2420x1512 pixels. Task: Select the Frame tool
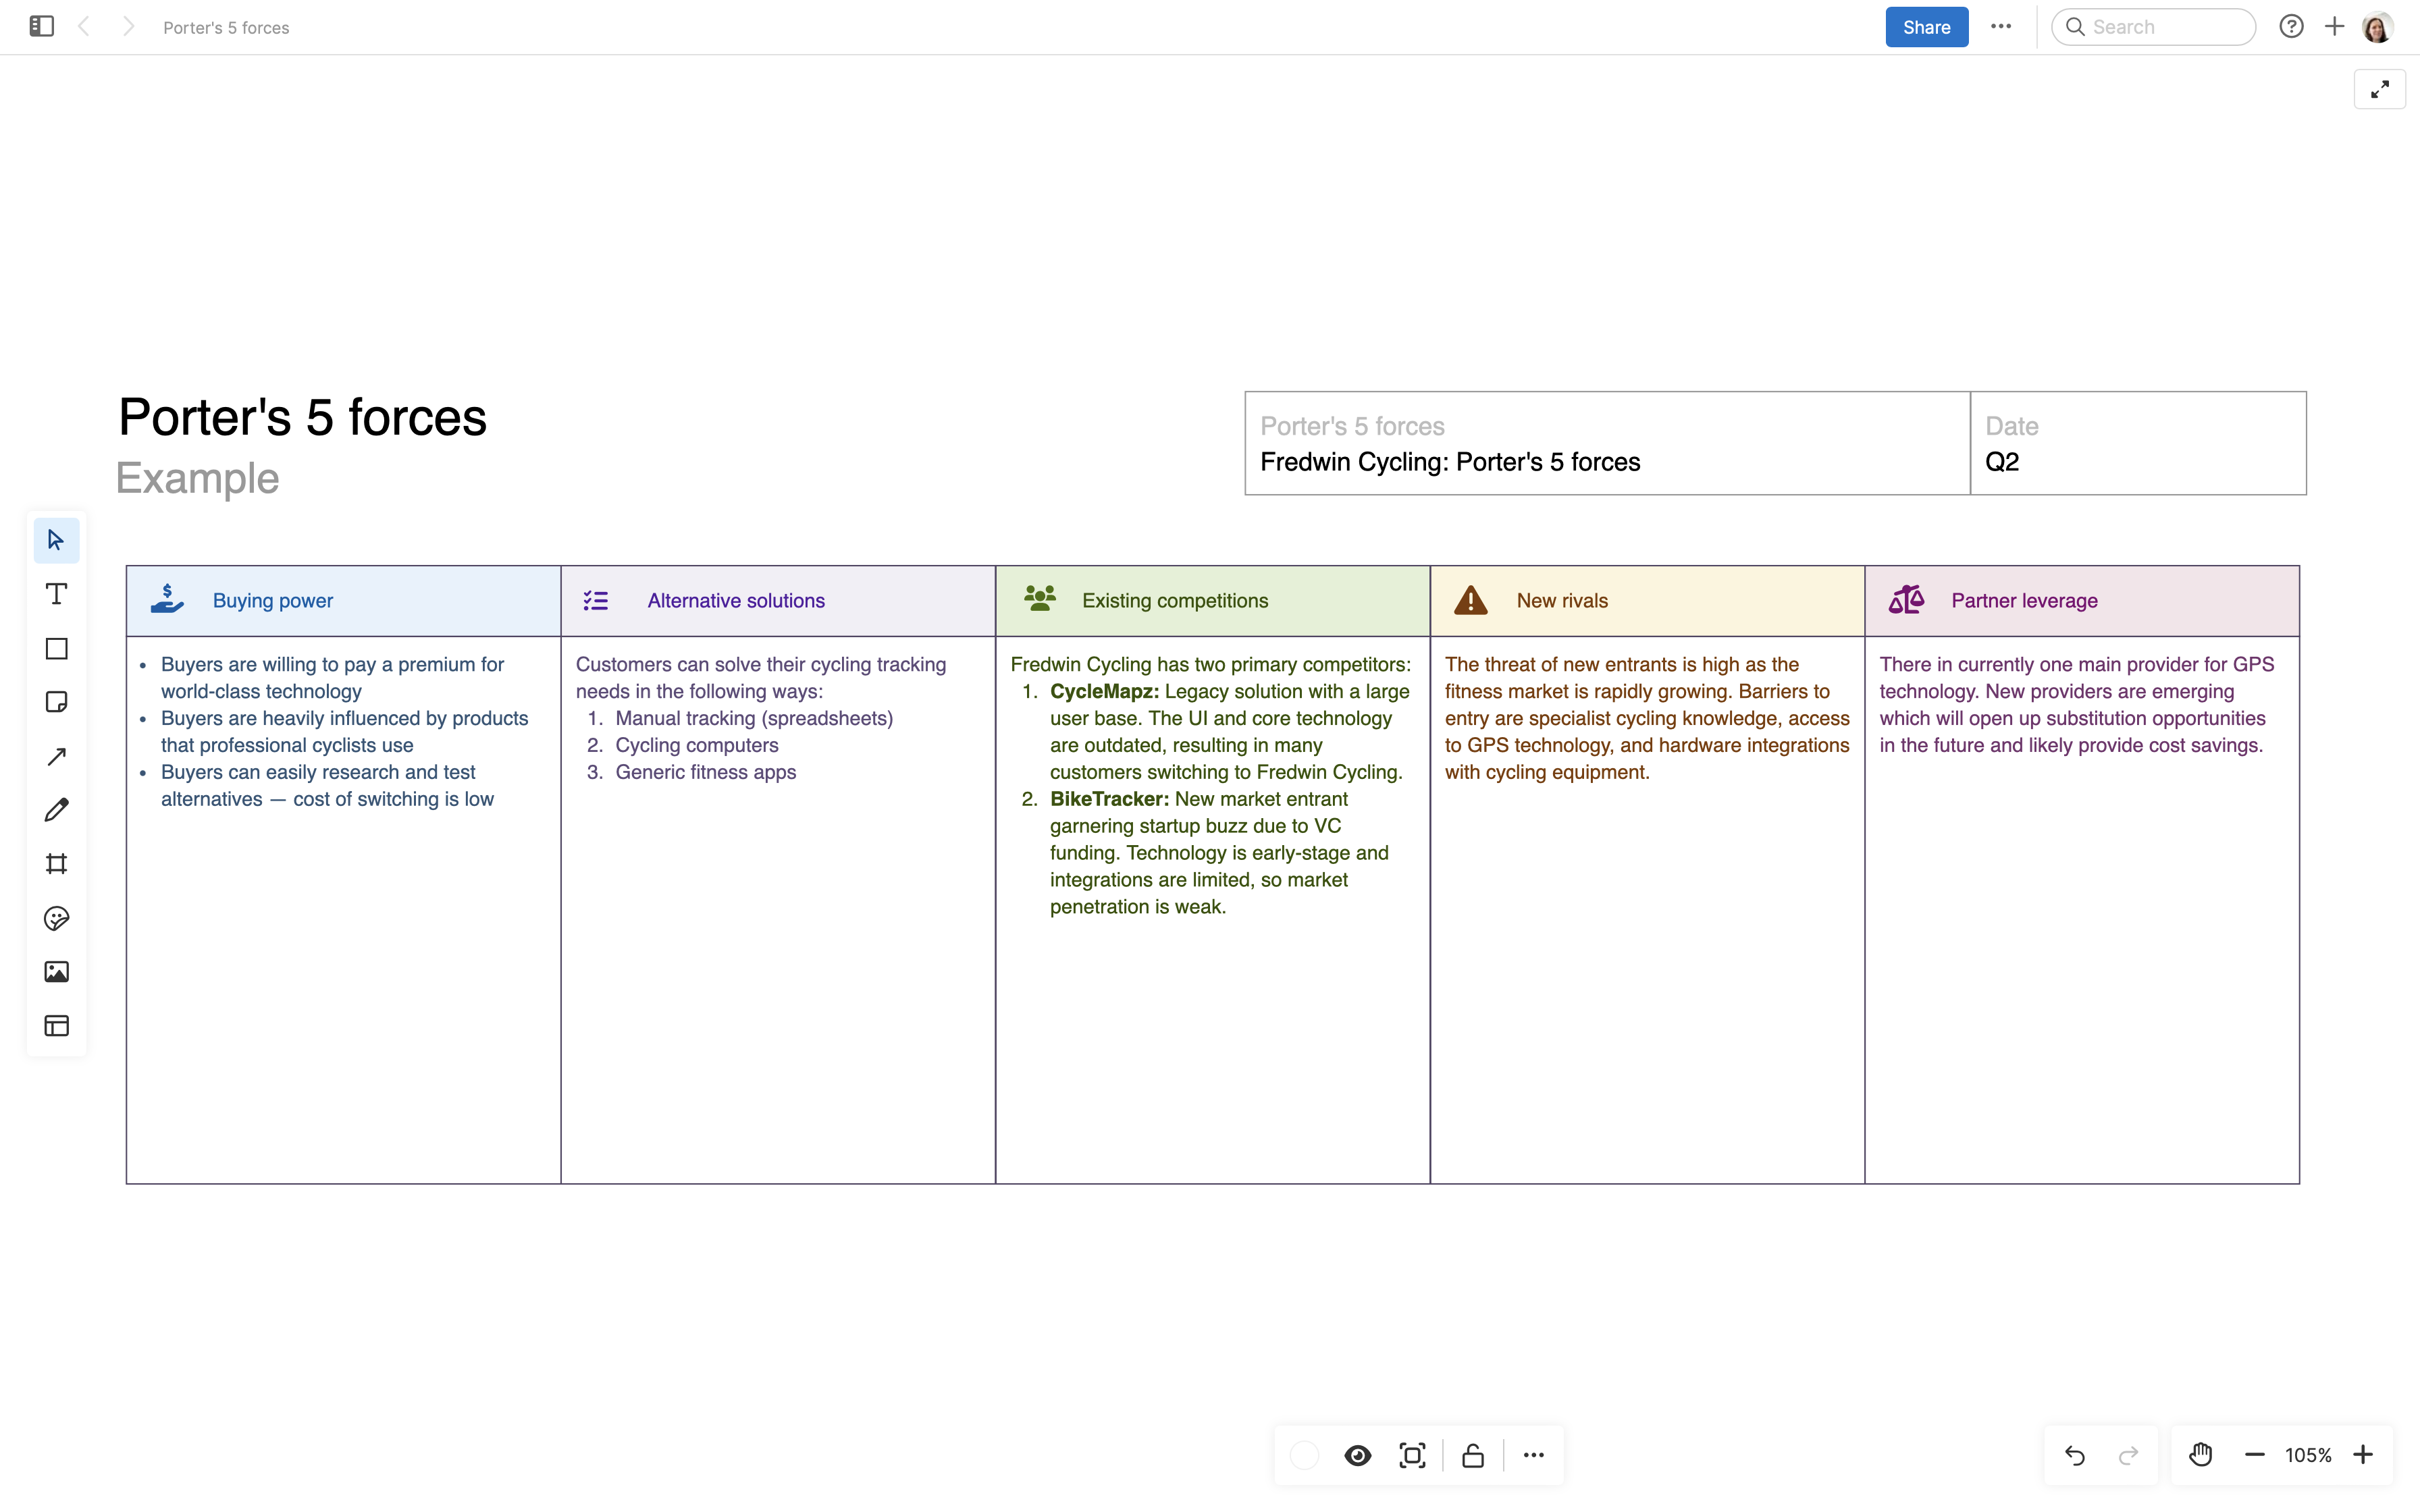tap(56, 864)
